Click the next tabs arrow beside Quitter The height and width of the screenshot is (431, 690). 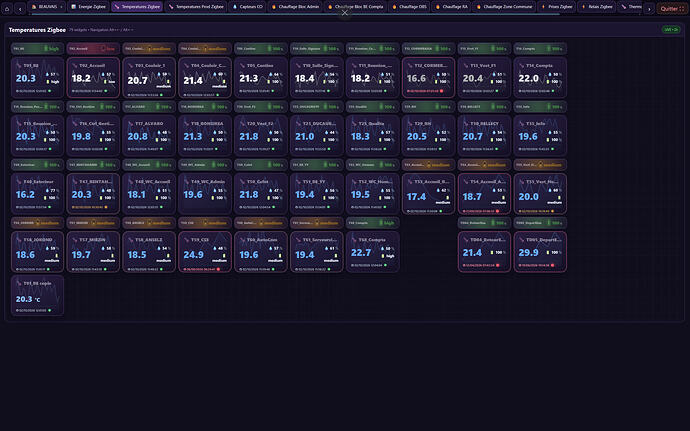(649, 8)
